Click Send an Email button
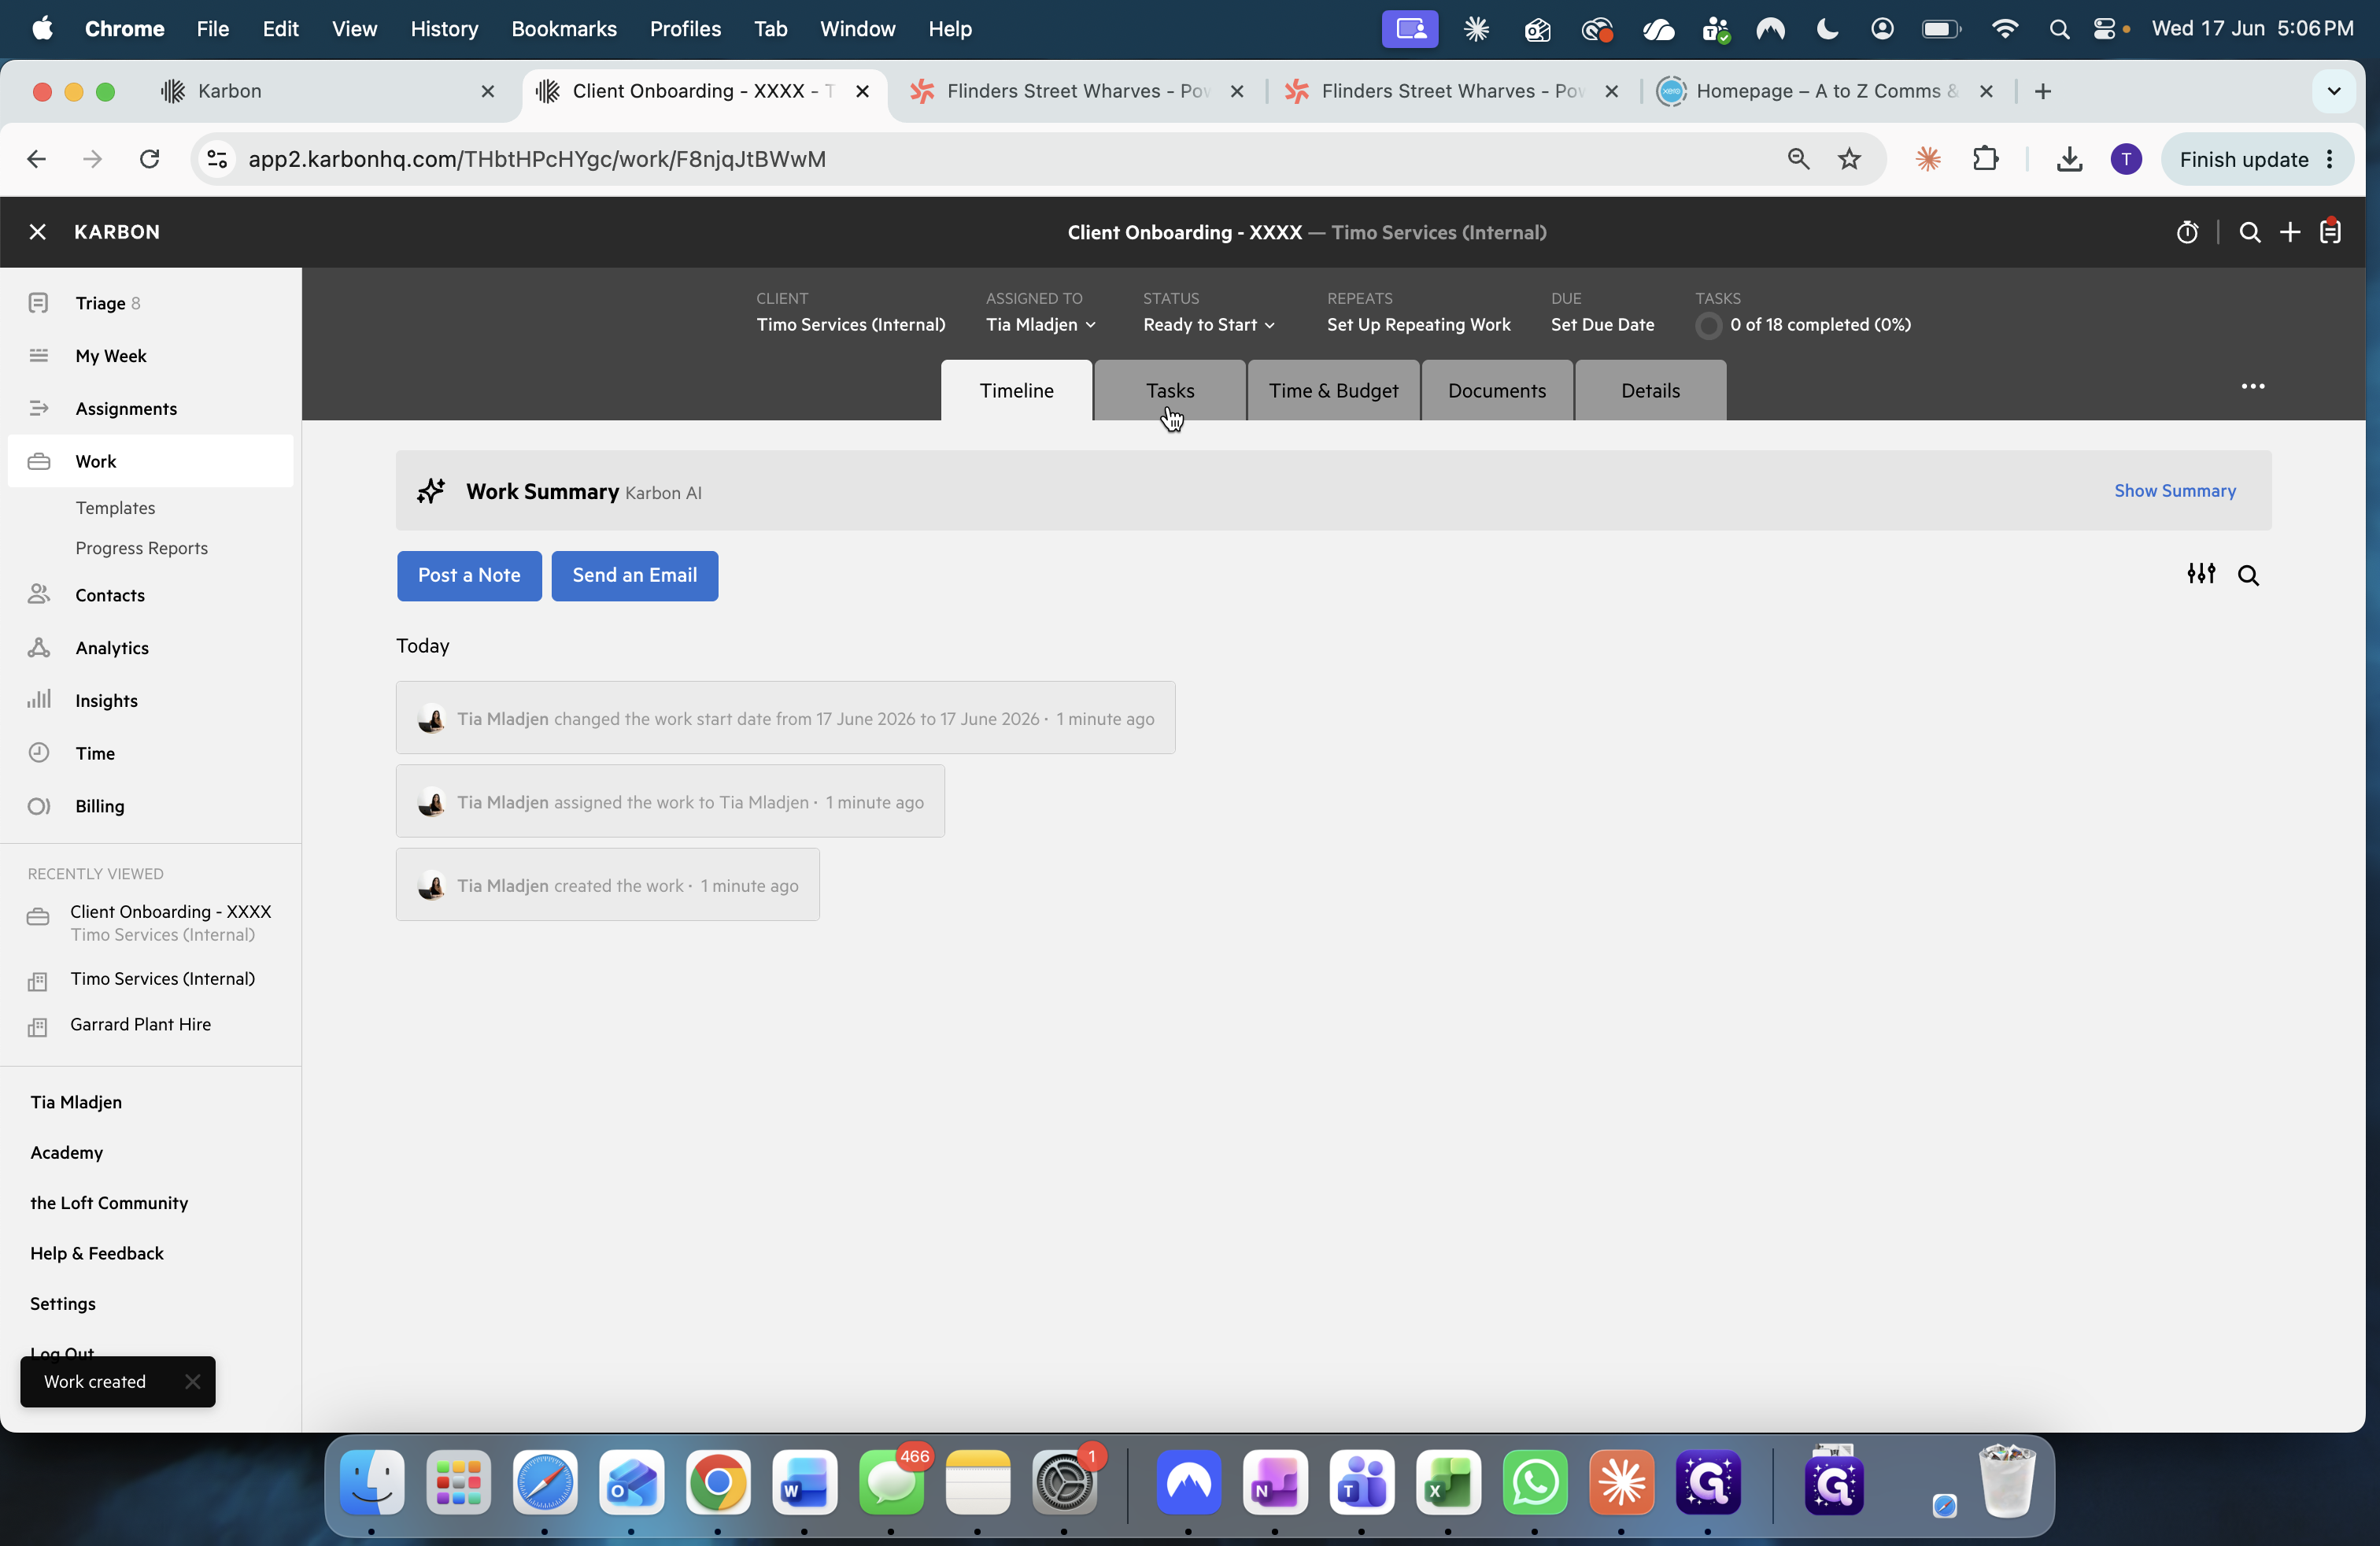2380x1546 pixels. coord(635,576)
